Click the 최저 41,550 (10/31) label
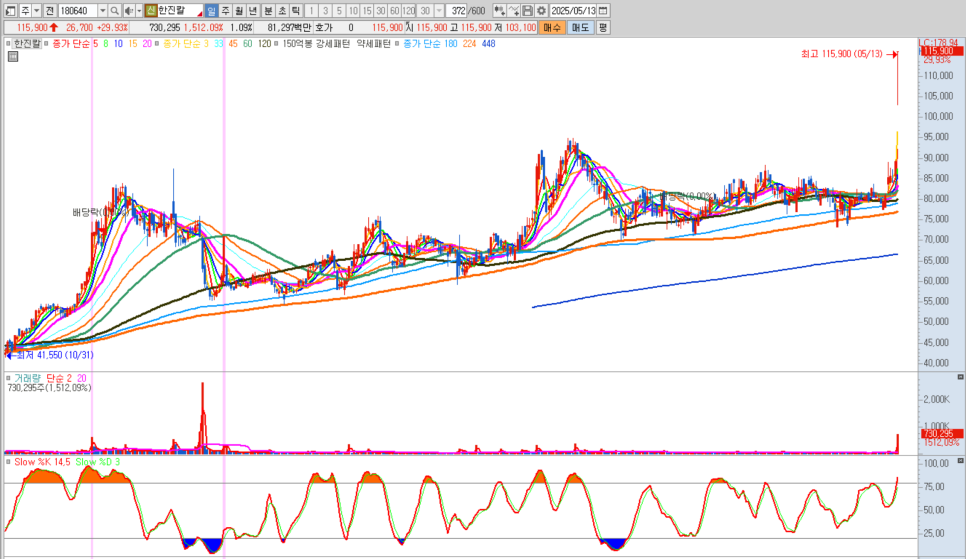This screenshot has height=559, width=966. click(55, 355)
